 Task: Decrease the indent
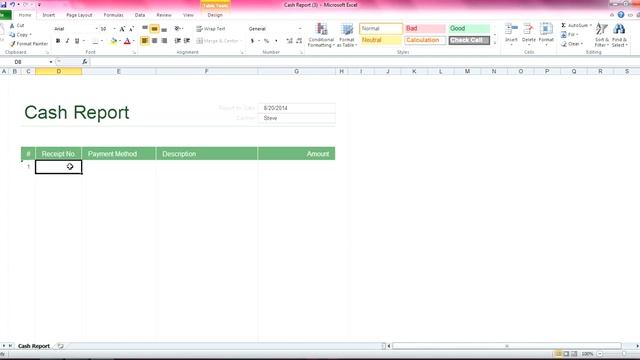tap(178, 41)
